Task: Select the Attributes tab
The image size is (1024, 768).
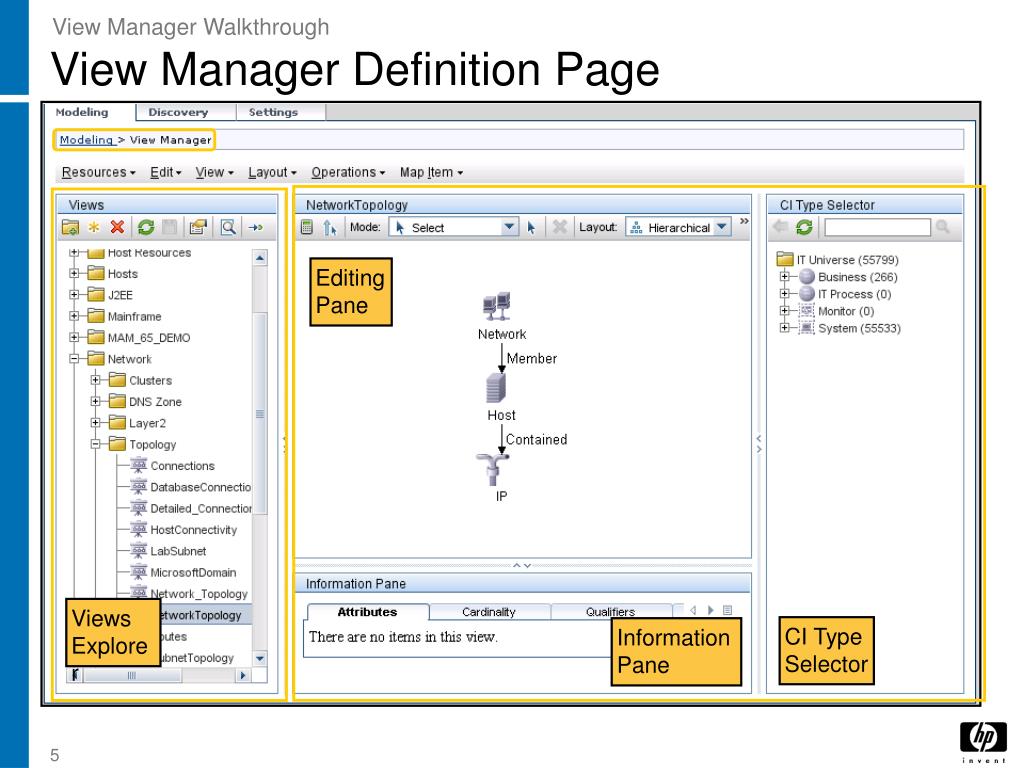Action: (x=368, y=612)
